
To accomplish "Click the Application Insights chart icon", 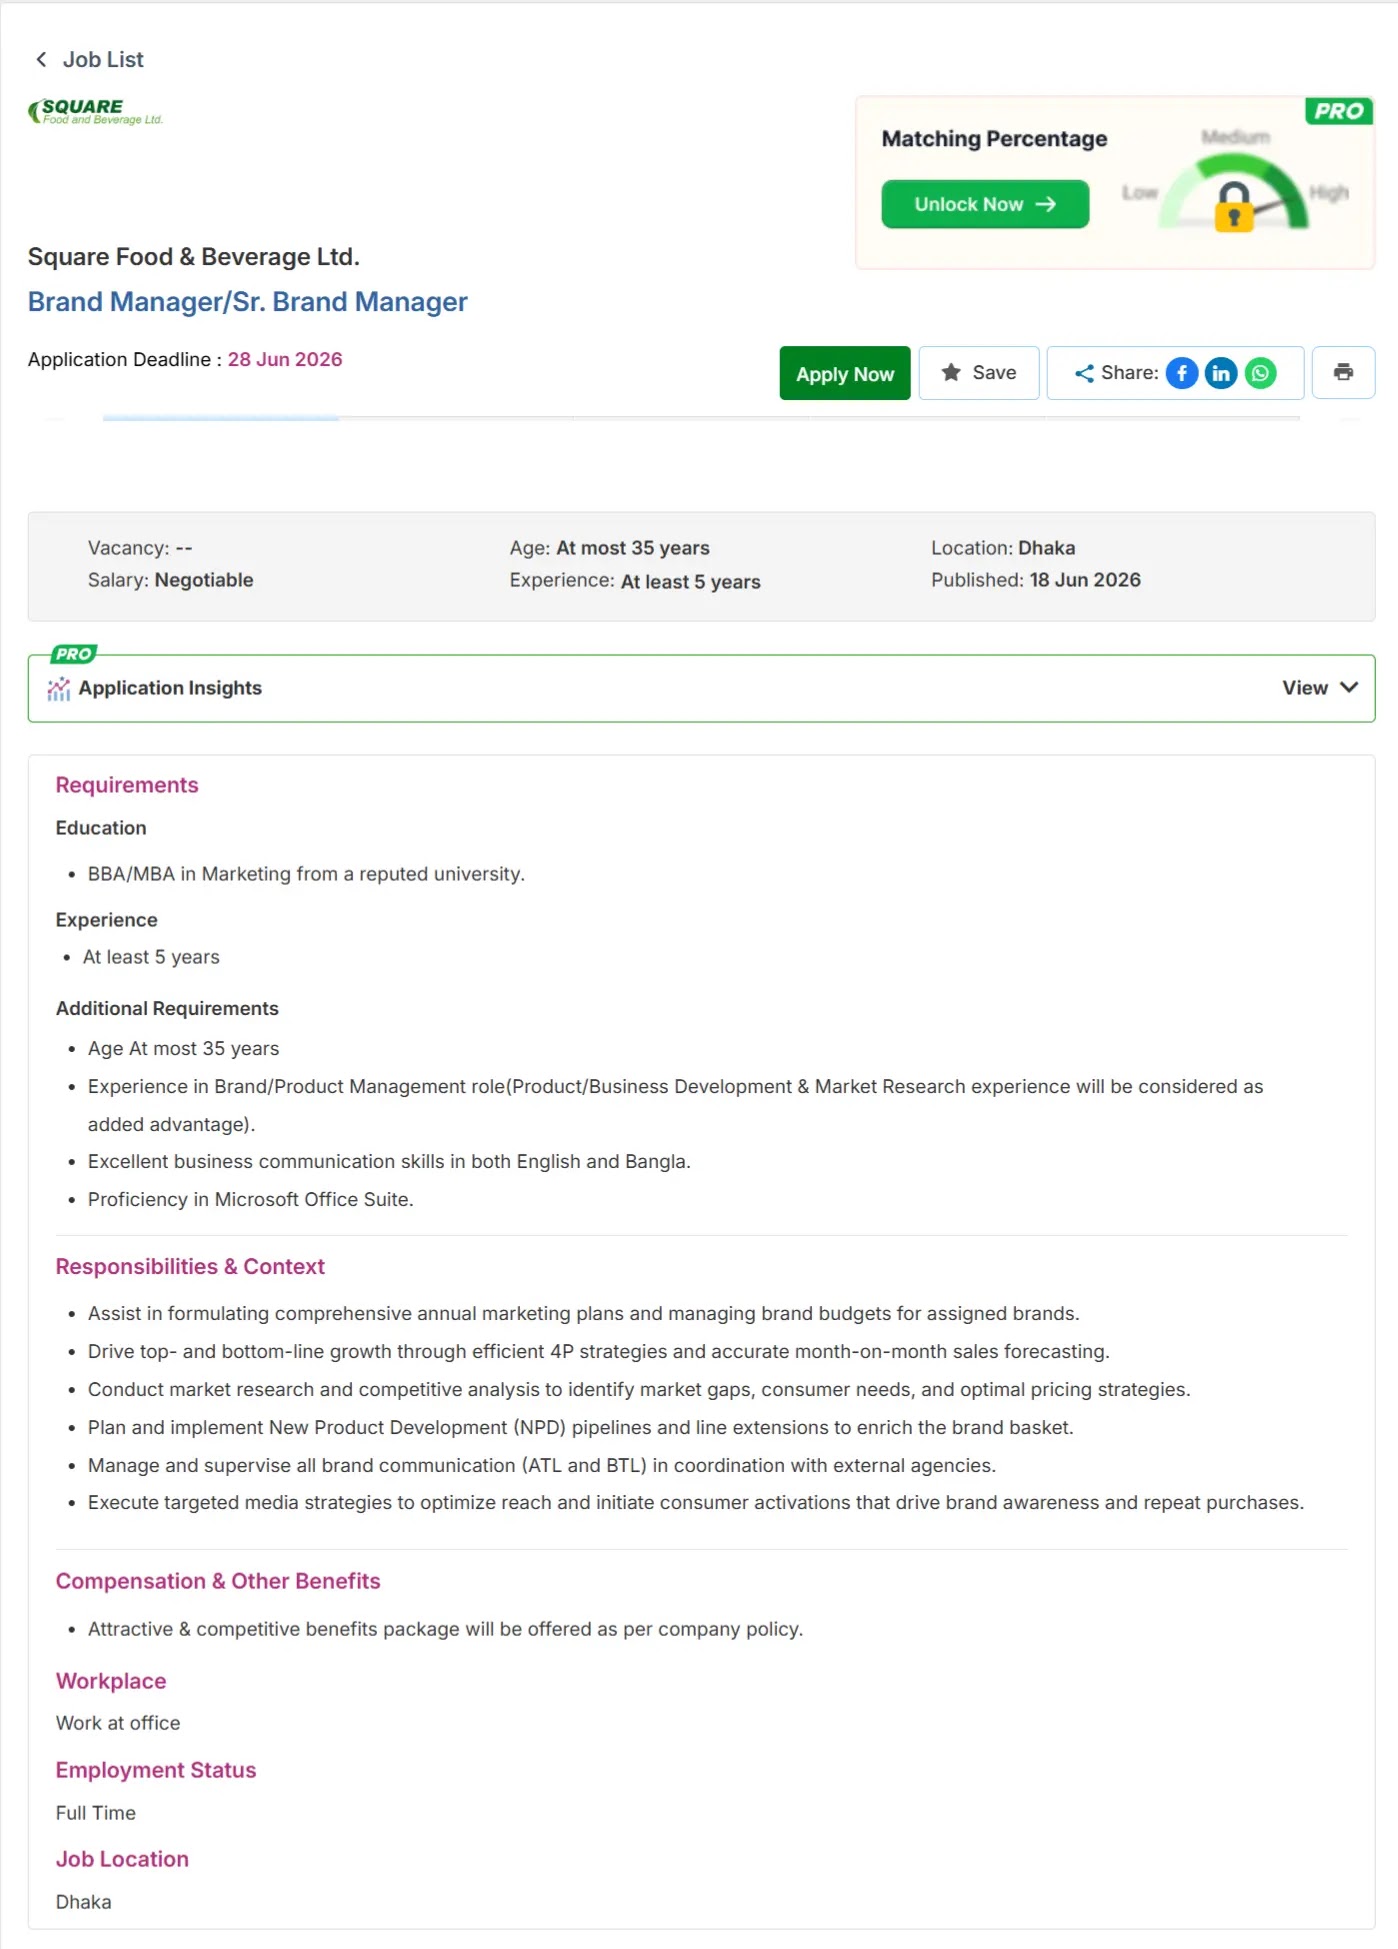I will coord(59,688).
